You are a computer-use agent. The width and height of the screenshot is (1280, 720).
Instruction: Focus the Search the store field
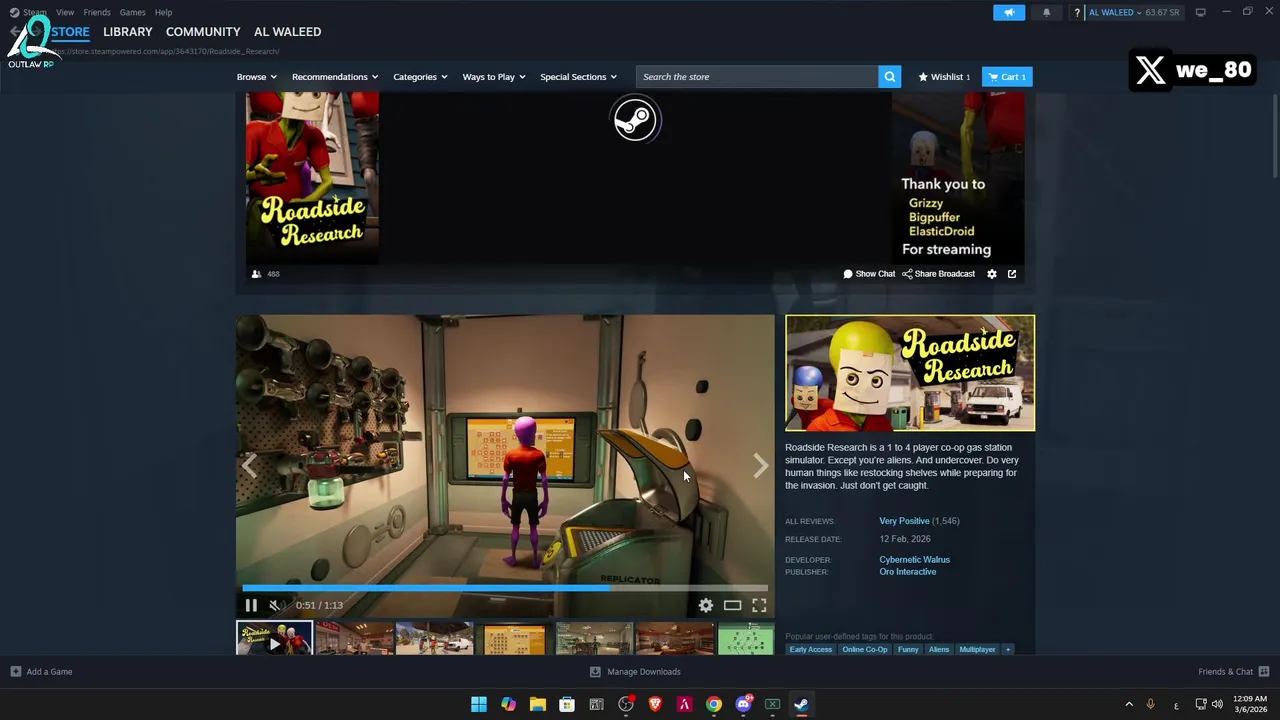pos(757,77)
